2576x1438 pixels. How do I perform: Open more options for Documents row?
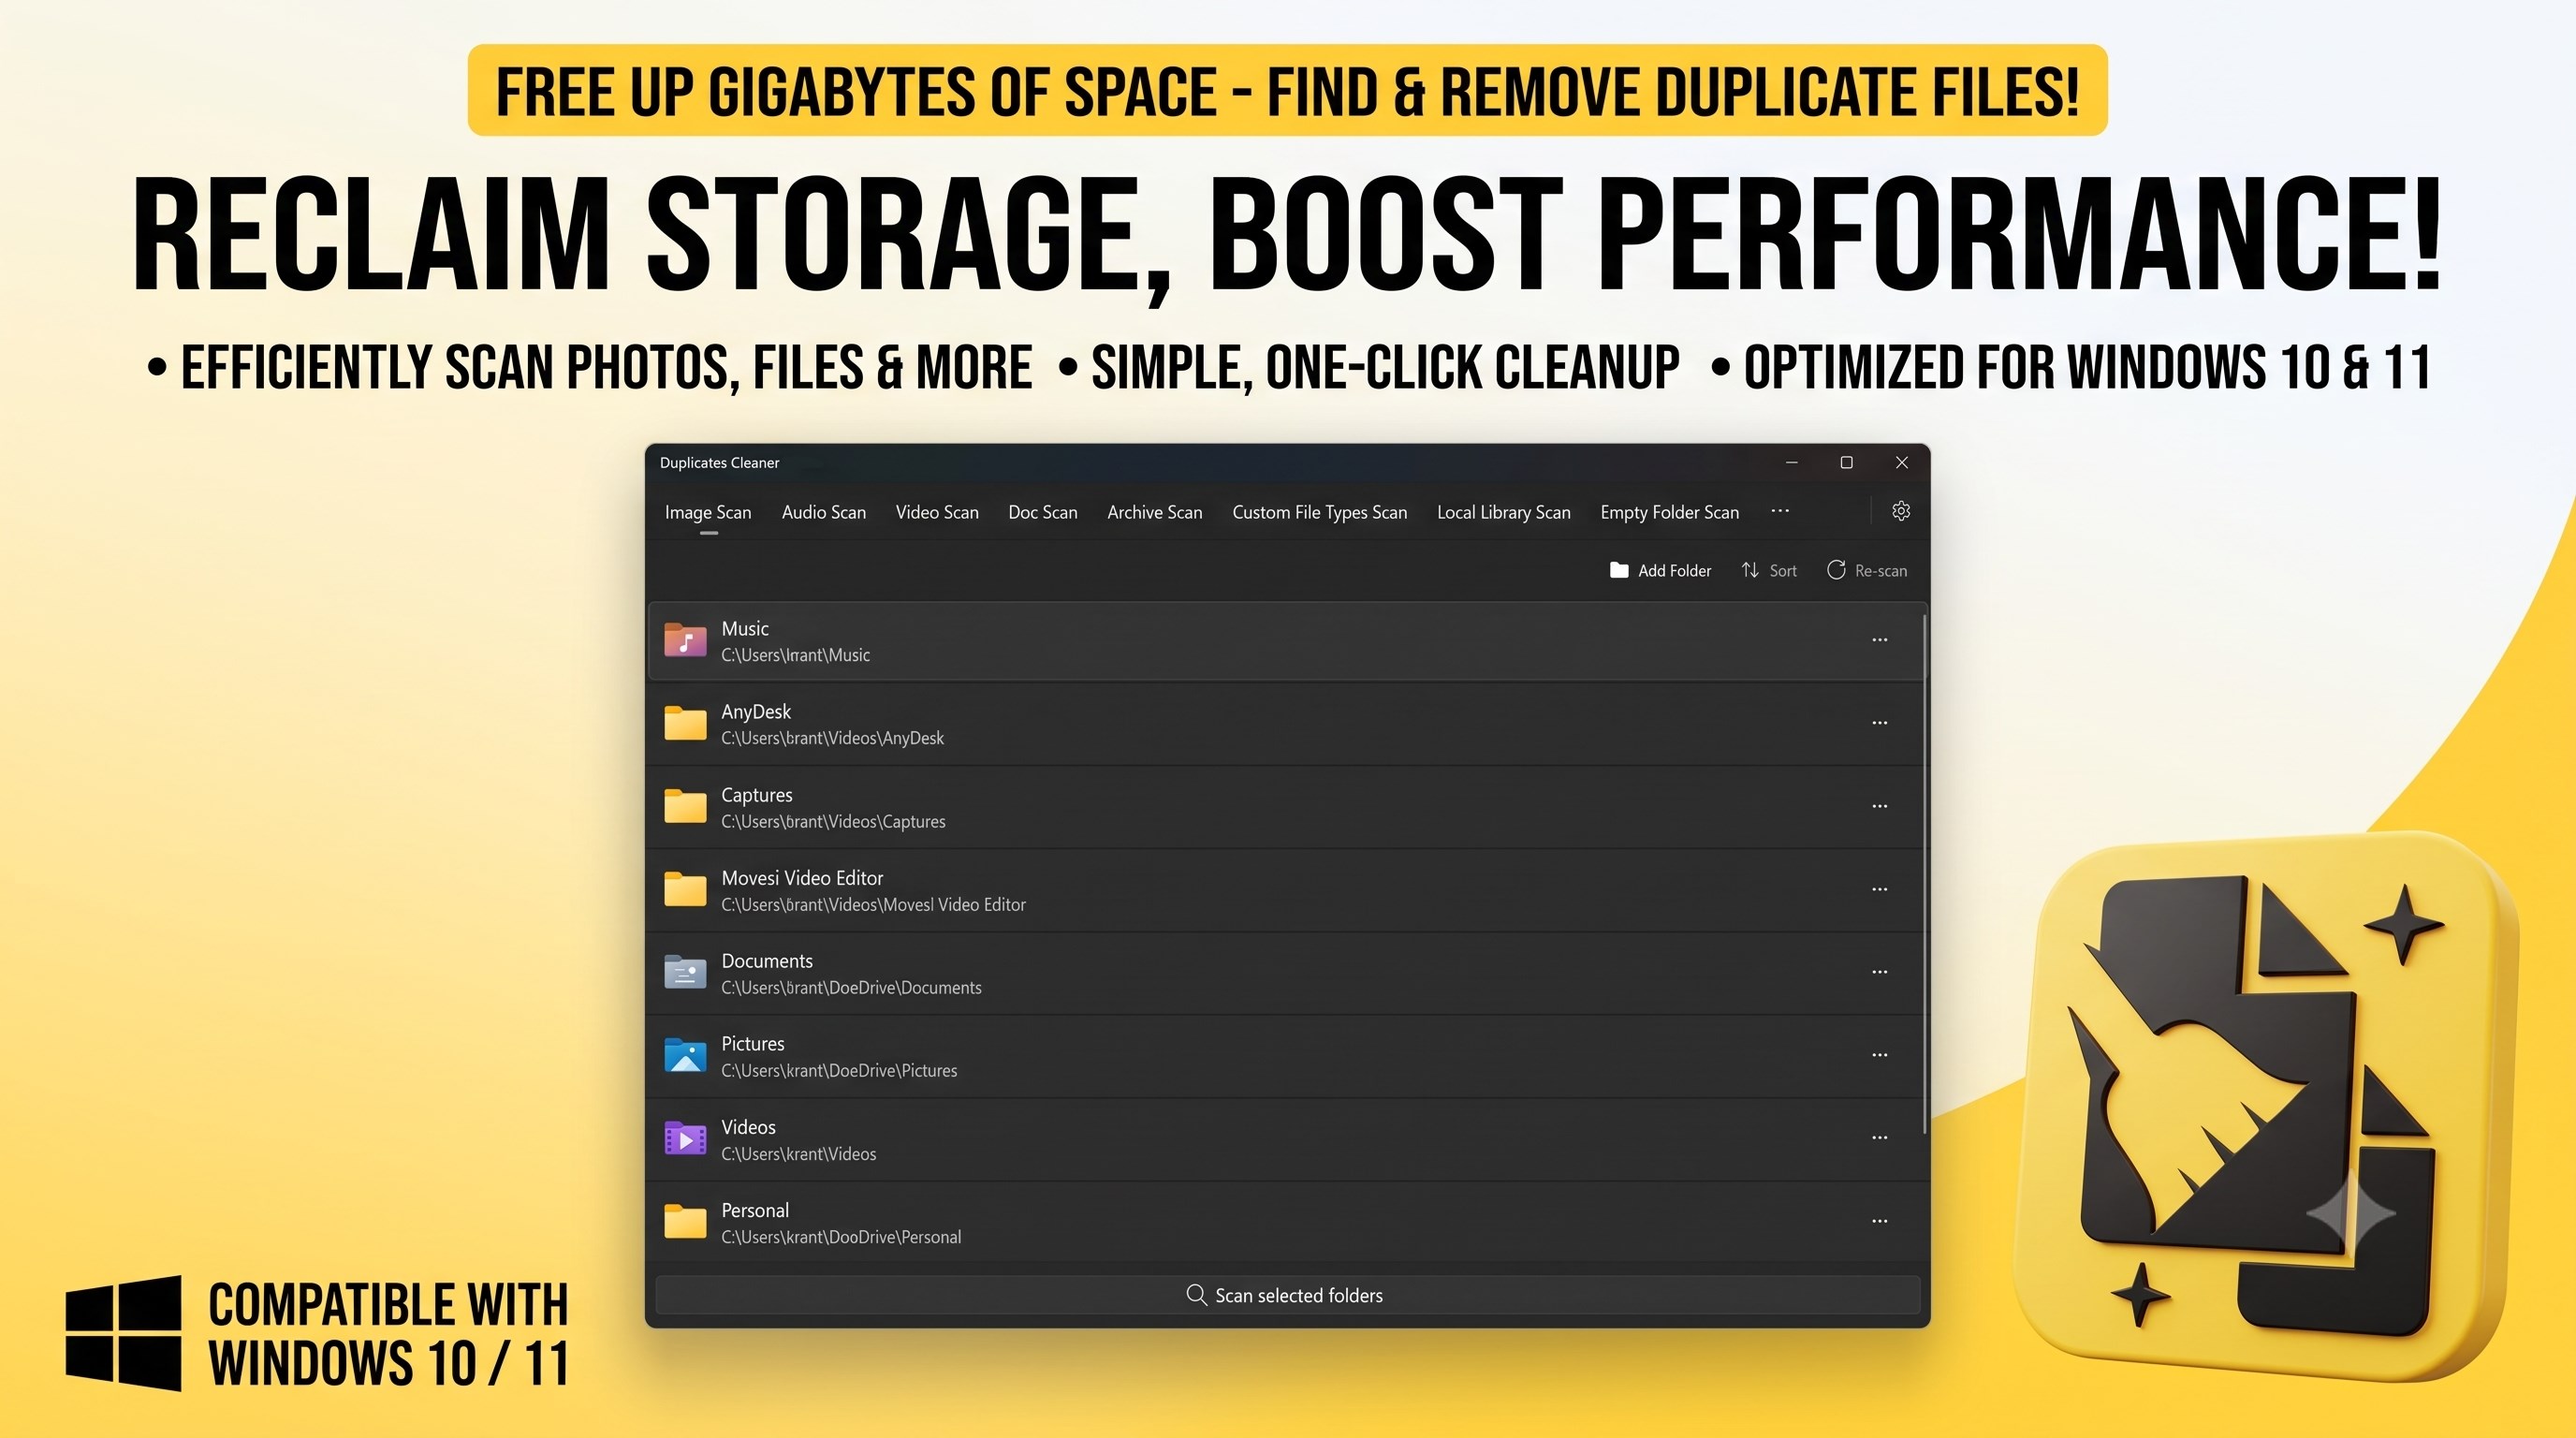point(1880,972)
